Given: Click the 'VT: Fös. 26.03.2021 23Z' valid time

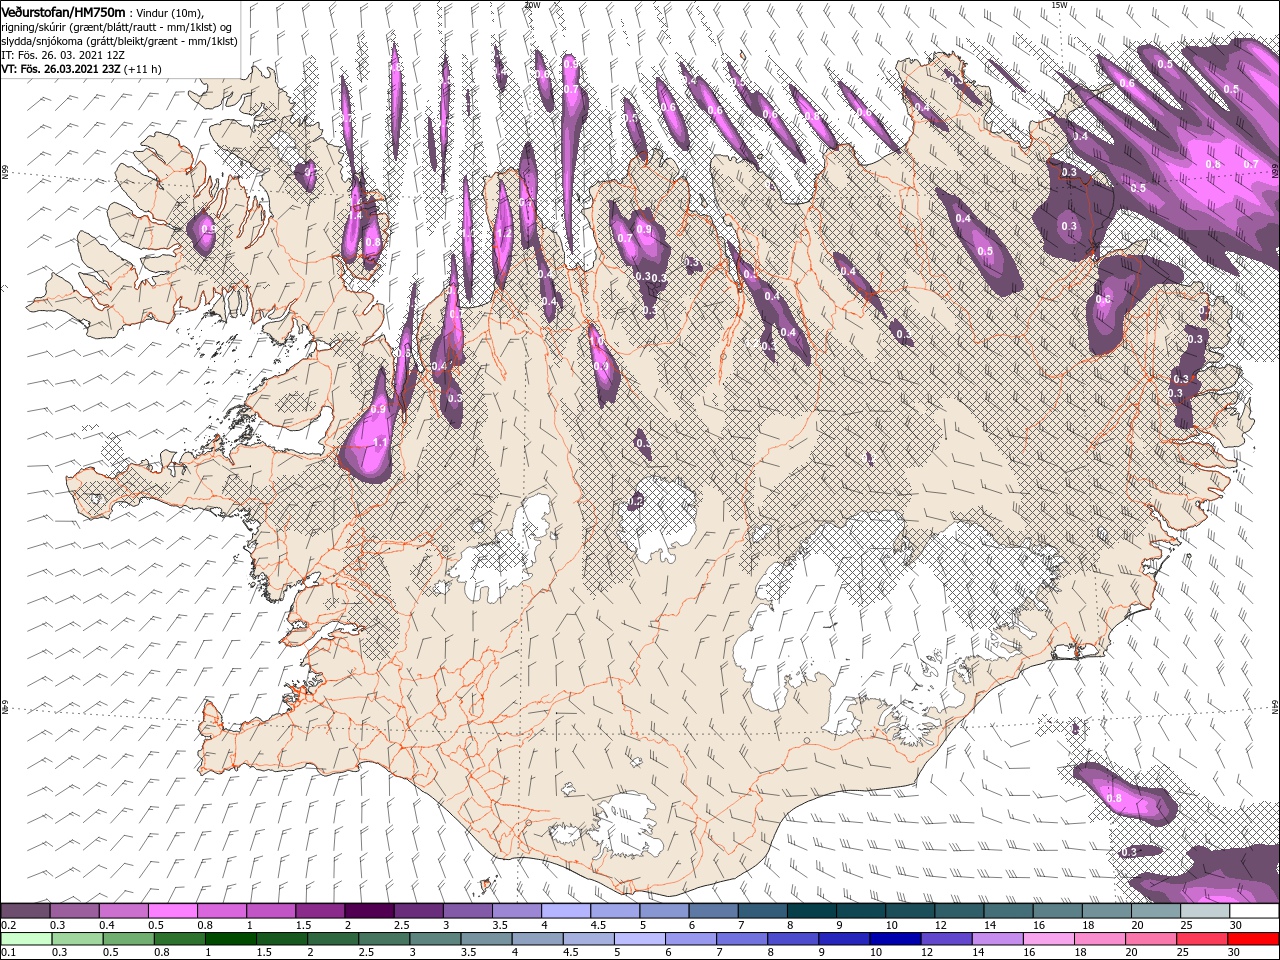Looking at the screenshot, I should [61, 69].
